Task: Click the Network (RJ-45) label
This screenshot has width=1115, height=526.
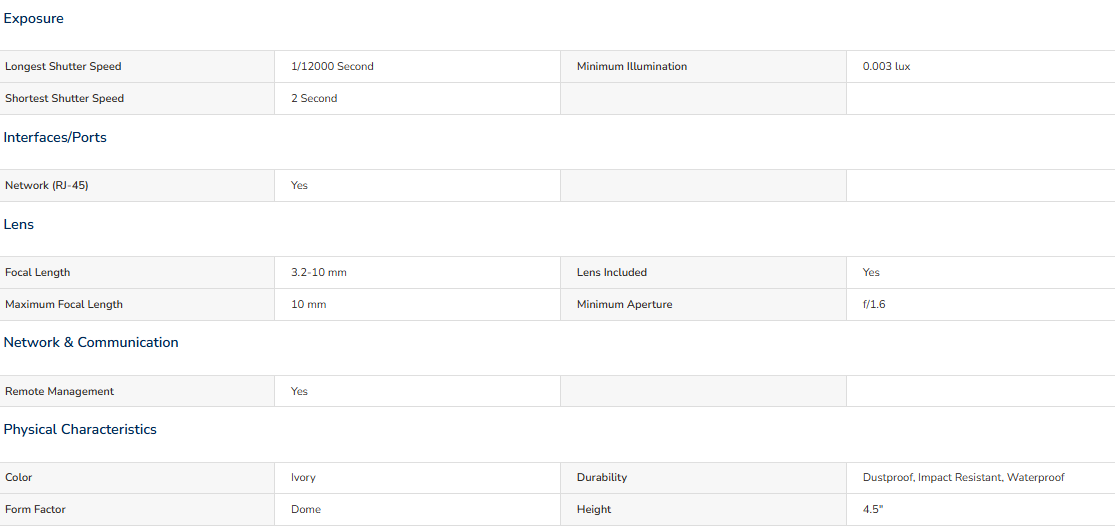Action: point(47,186)
